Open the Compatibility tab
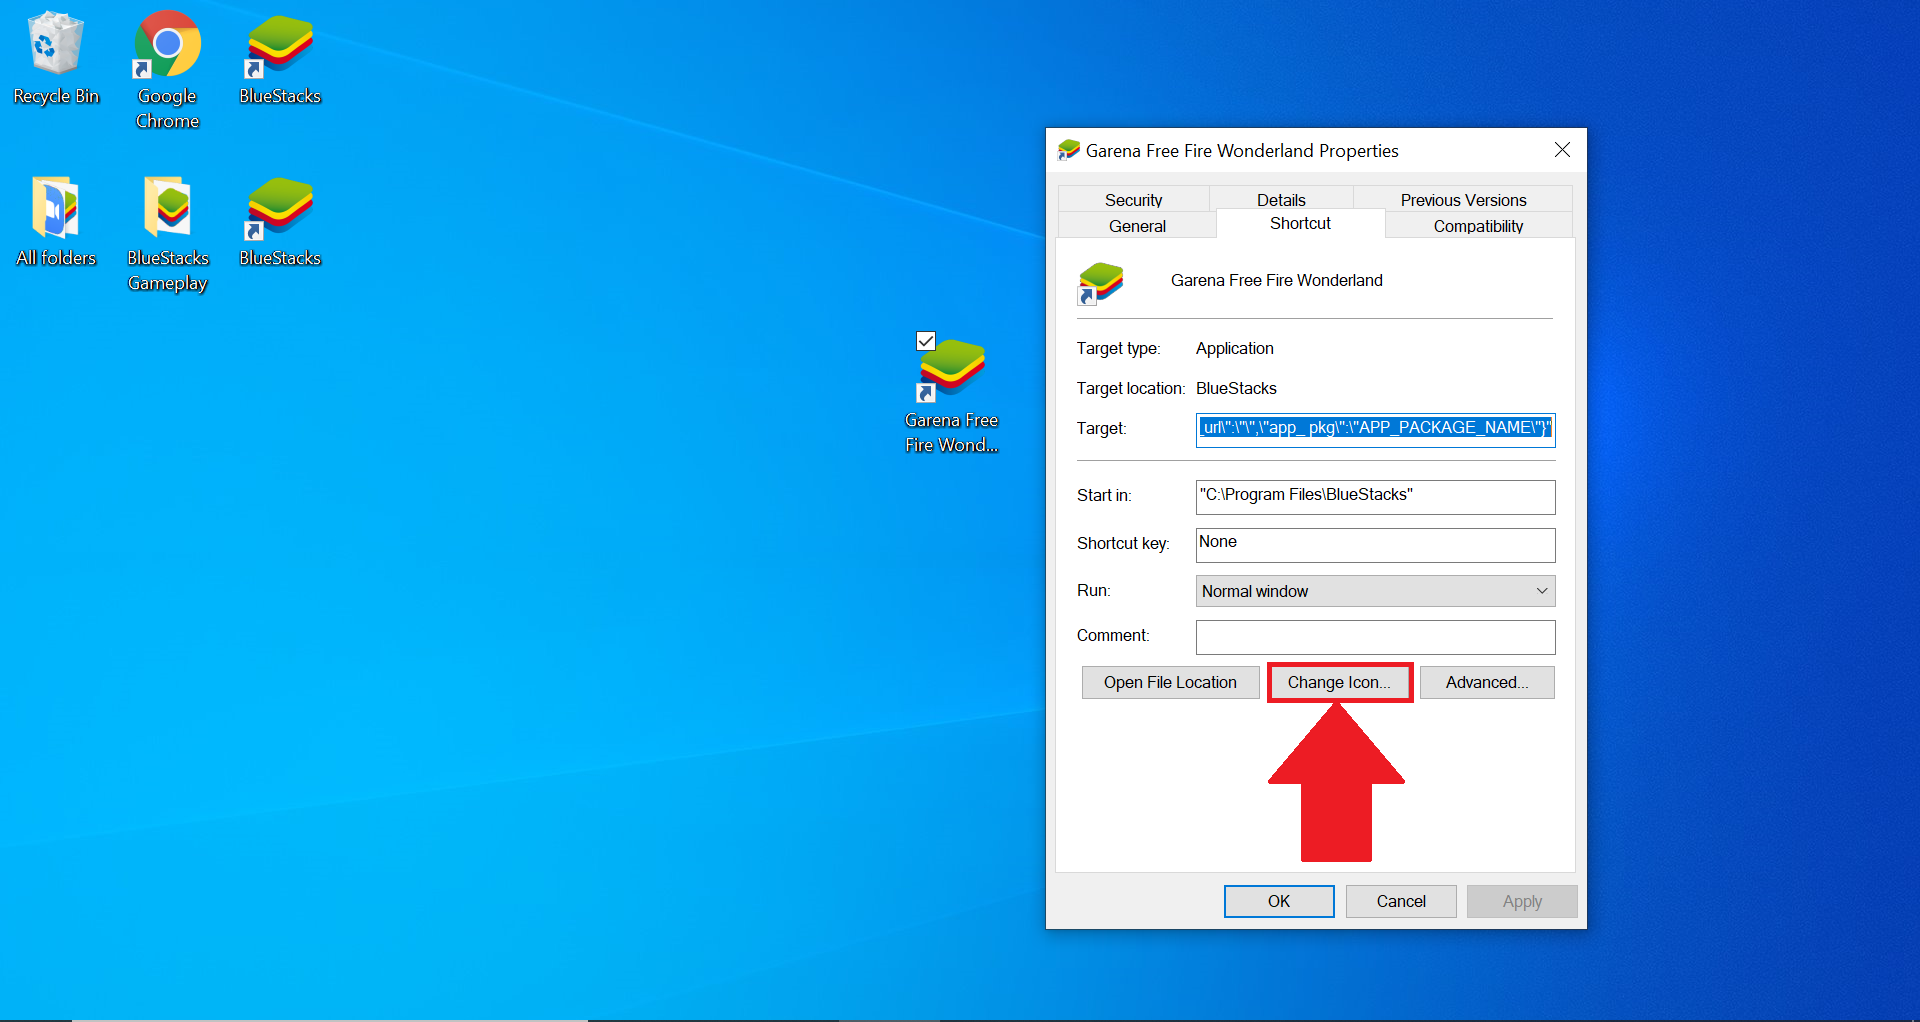 point(1478,226)
